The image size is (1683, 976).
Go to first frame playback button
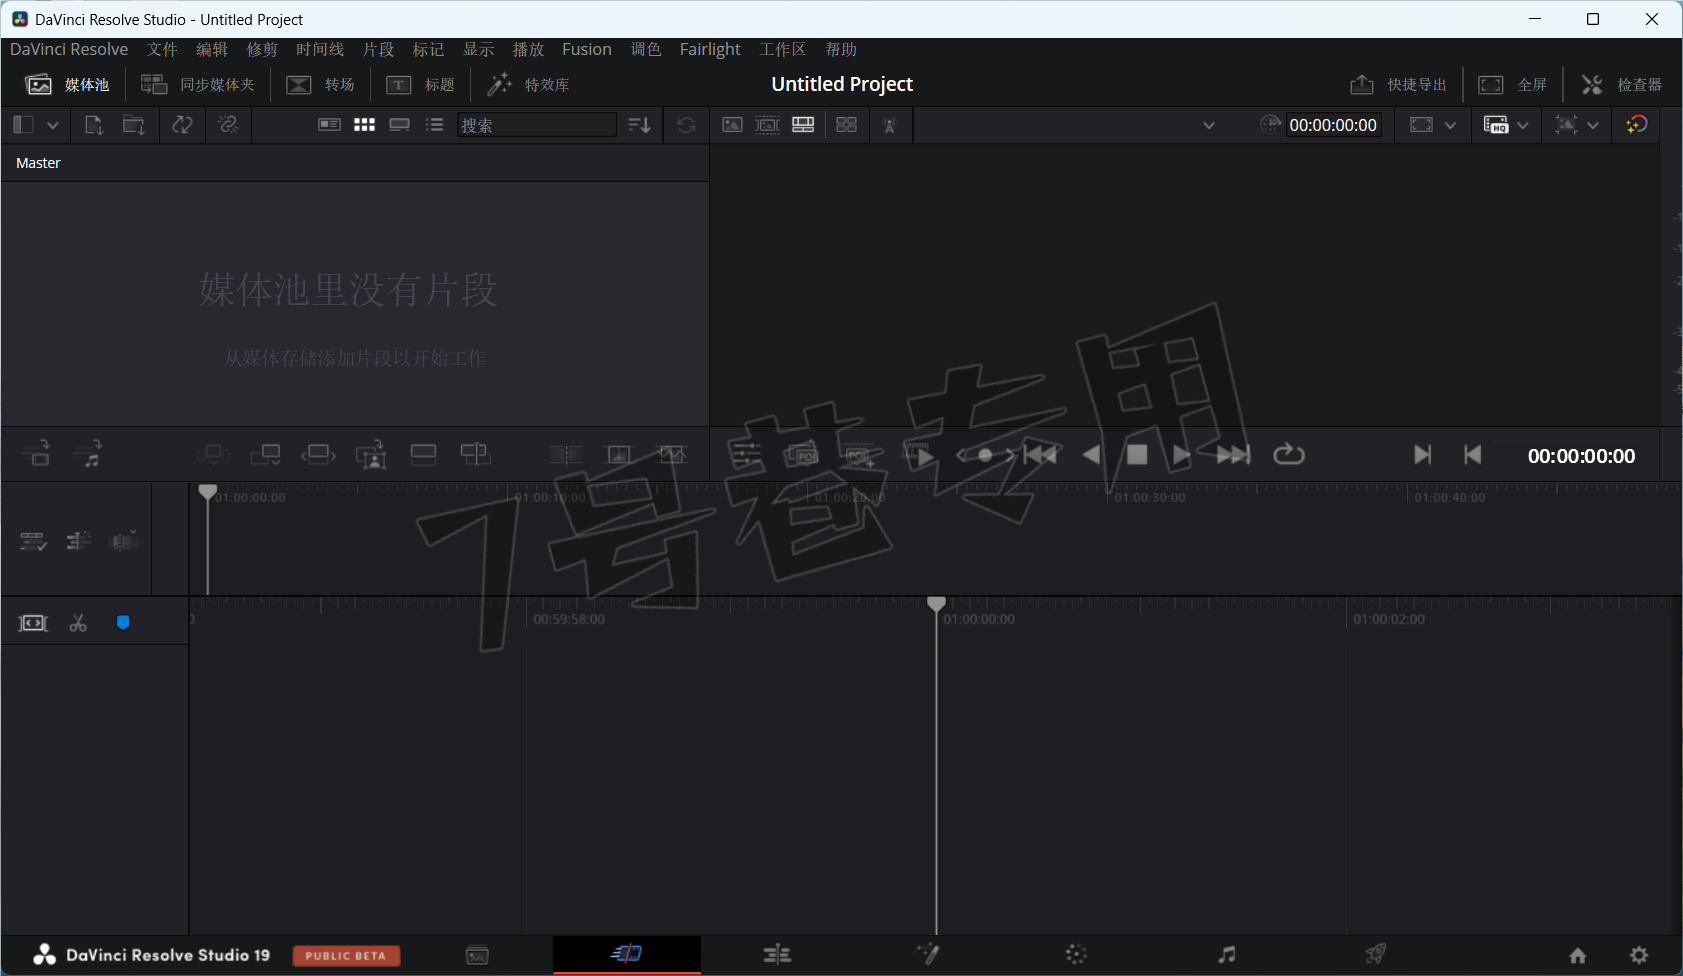coord(1040,455)
